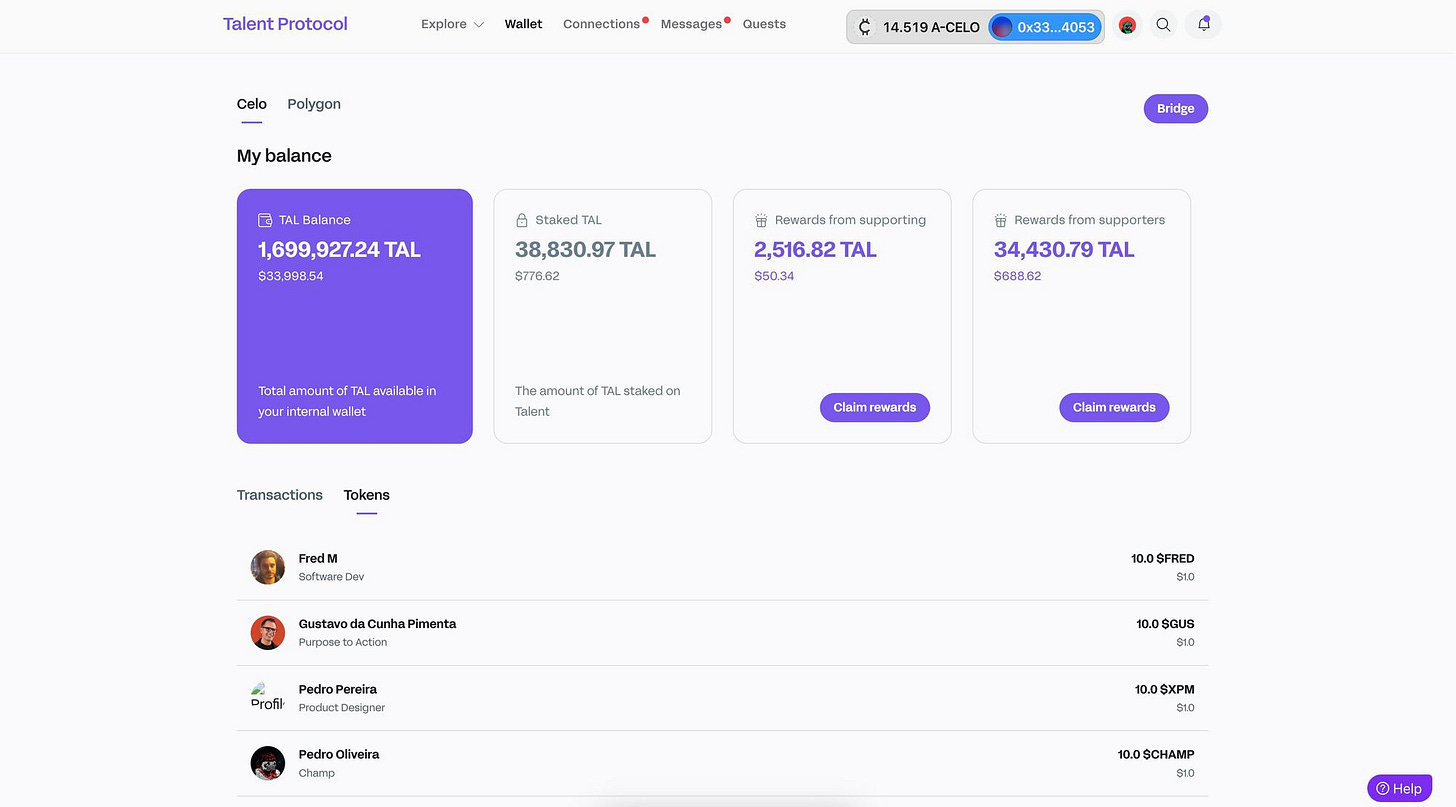
Task: Open the Gustavo da Cunha Pimenta name
Action: (377, 624)
